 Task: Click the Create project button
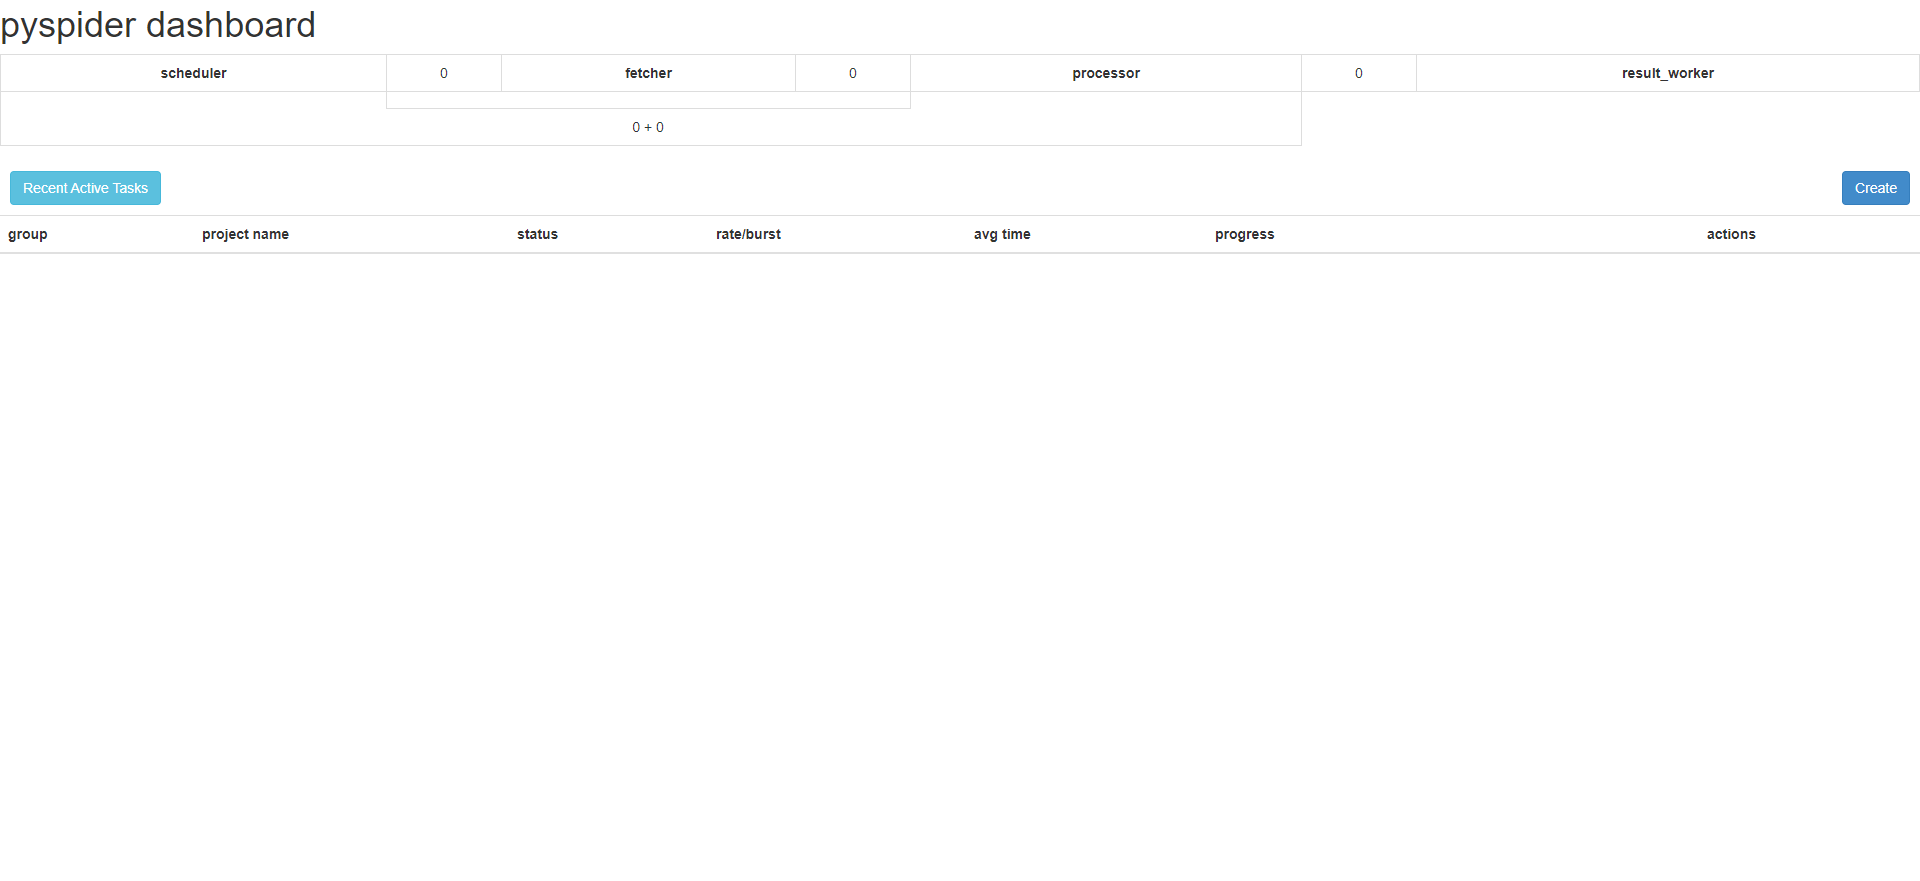point(1875,188)
